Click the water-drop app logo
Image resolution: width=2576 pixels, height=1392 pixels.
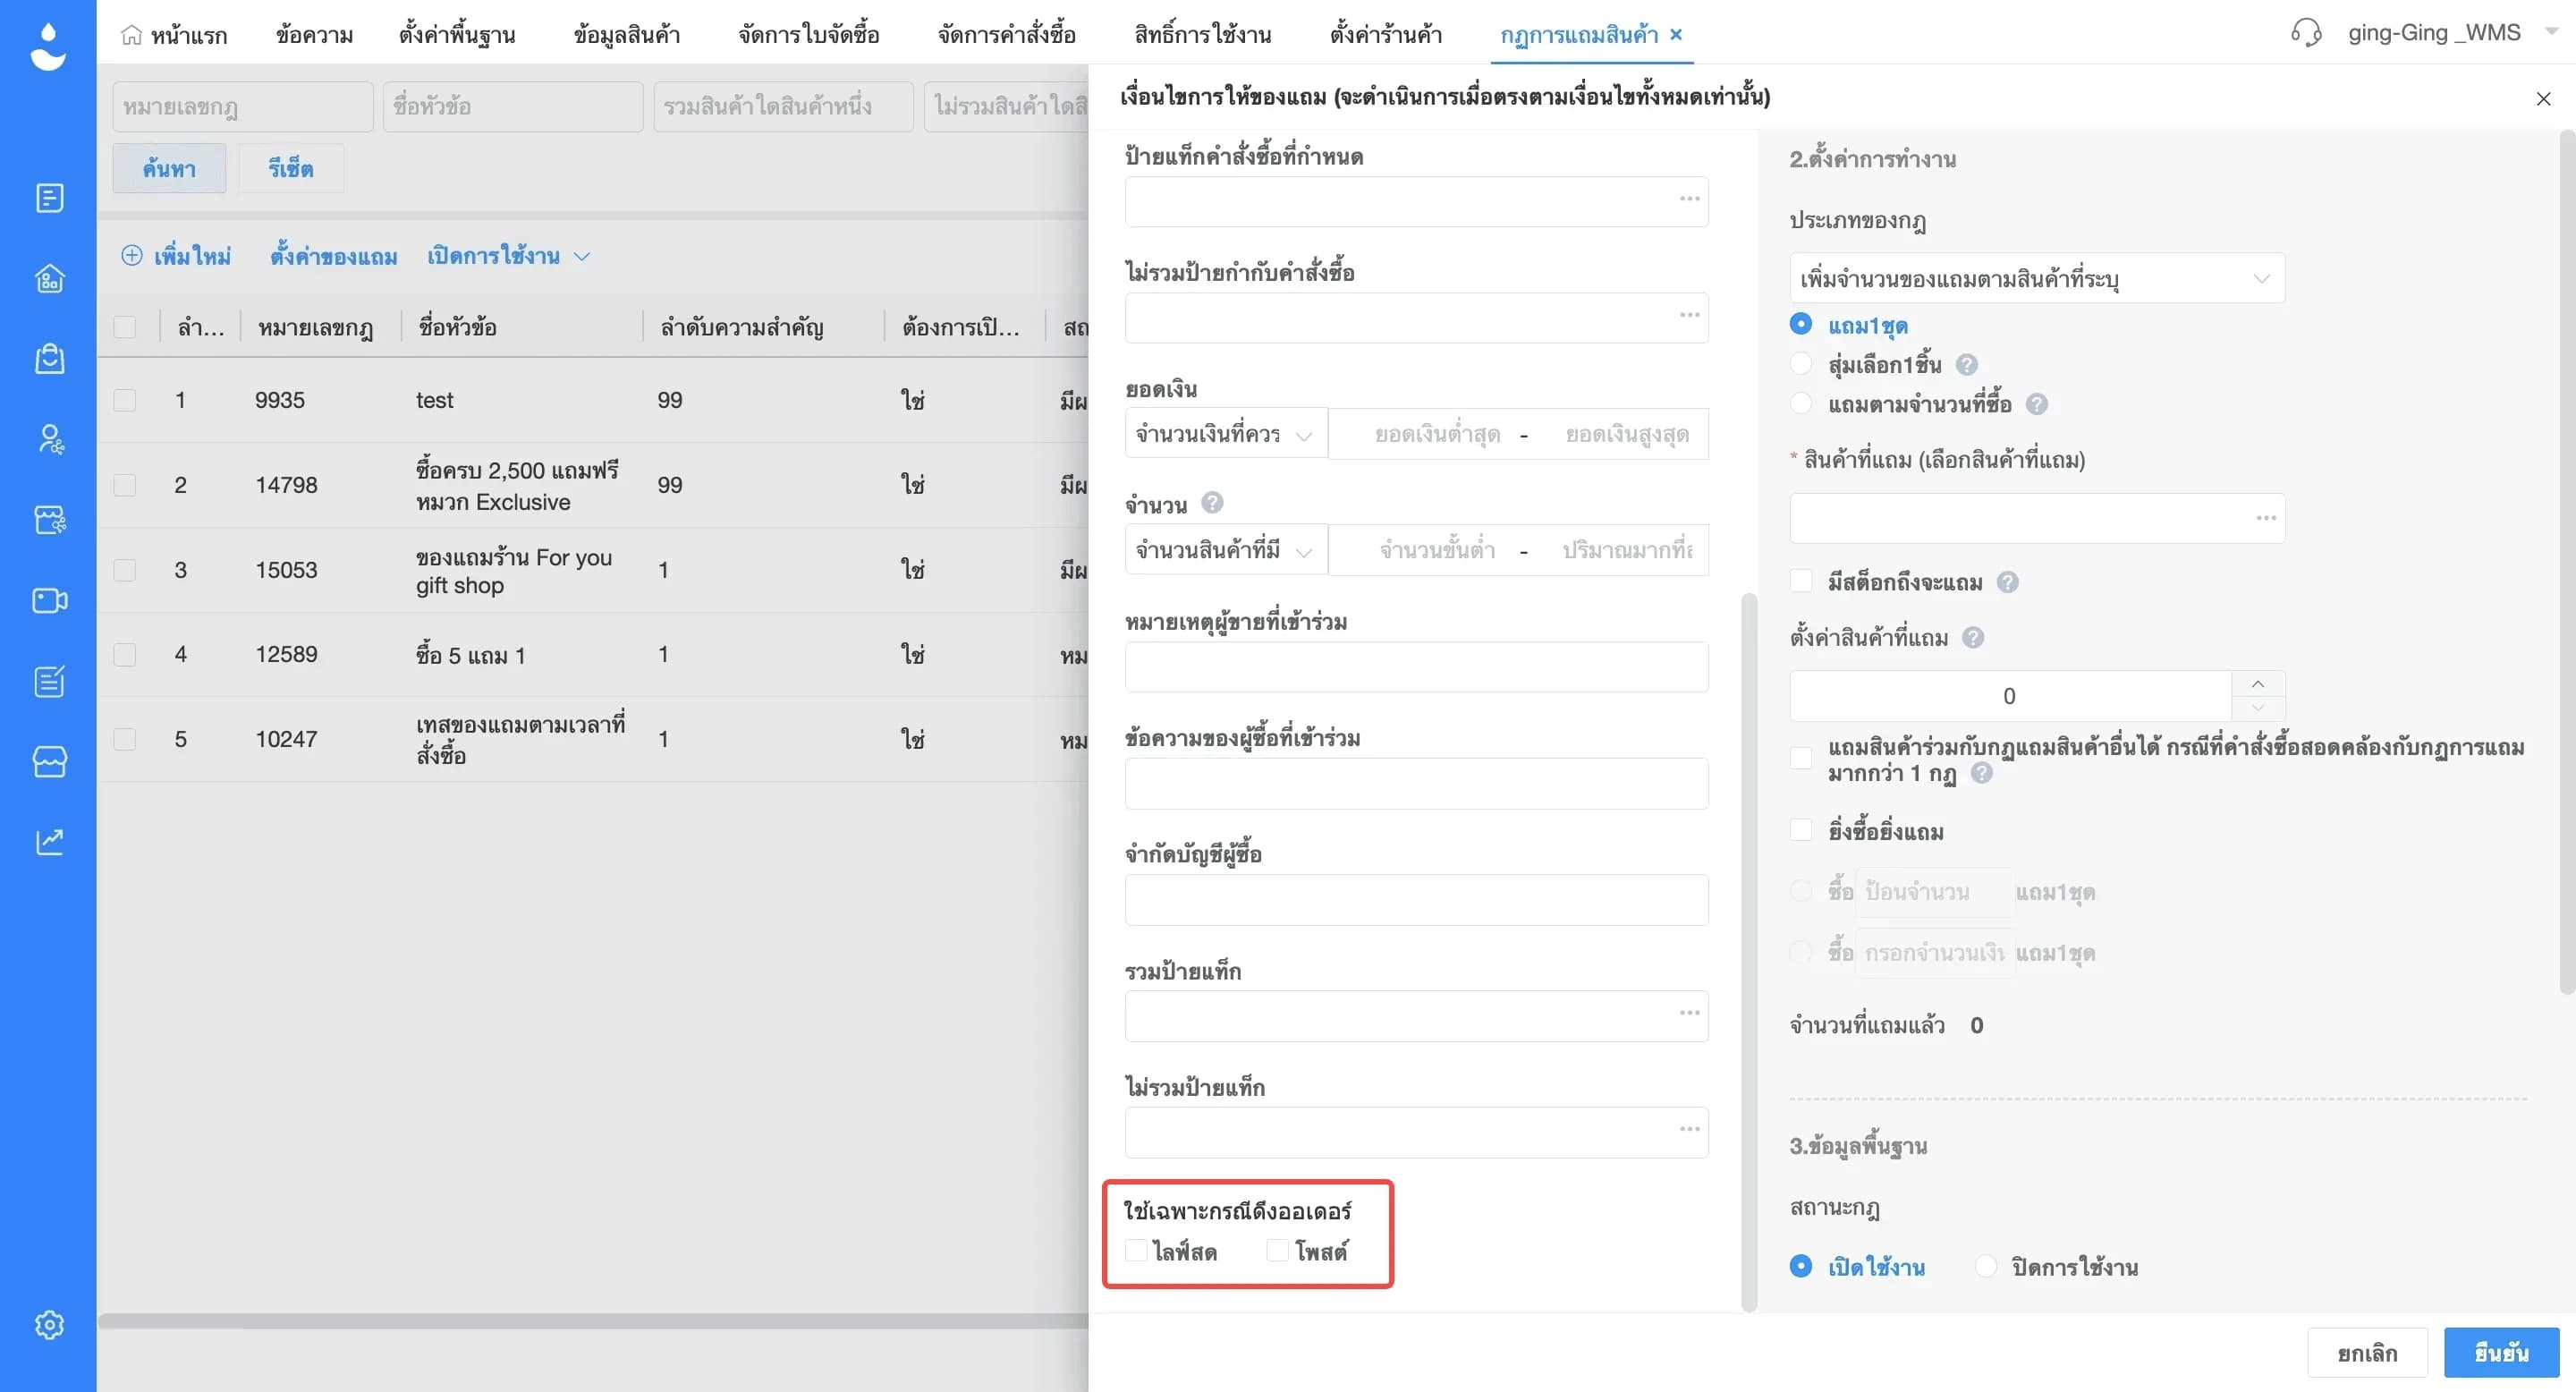click(48, 47)
